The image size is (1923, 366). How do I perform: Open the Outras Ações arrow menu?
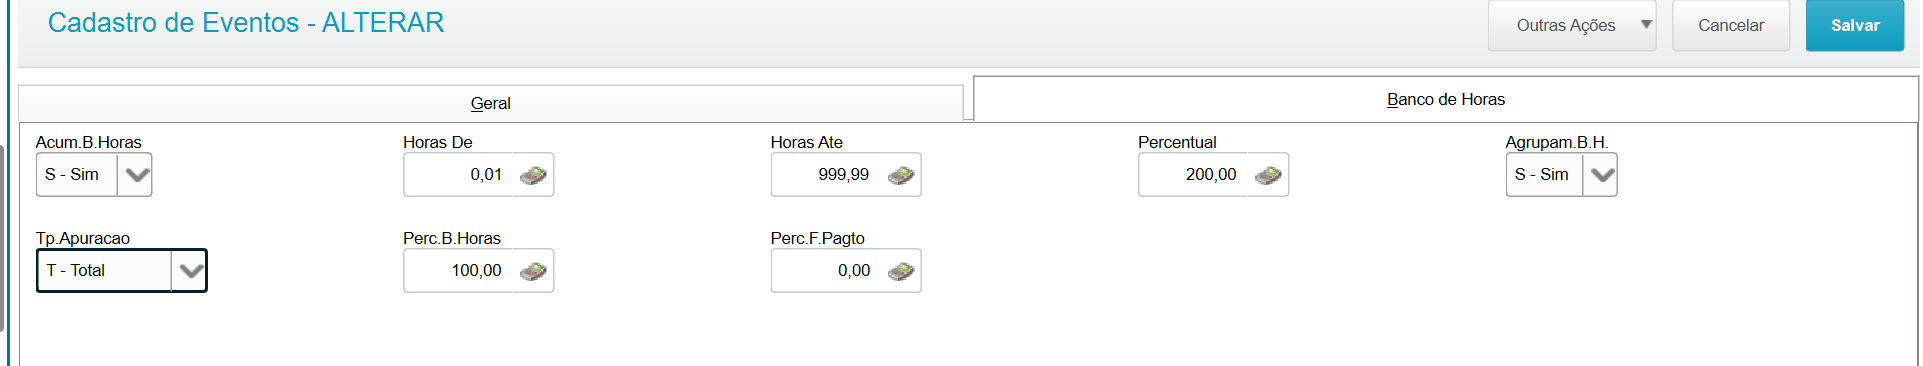[1646, 25]
